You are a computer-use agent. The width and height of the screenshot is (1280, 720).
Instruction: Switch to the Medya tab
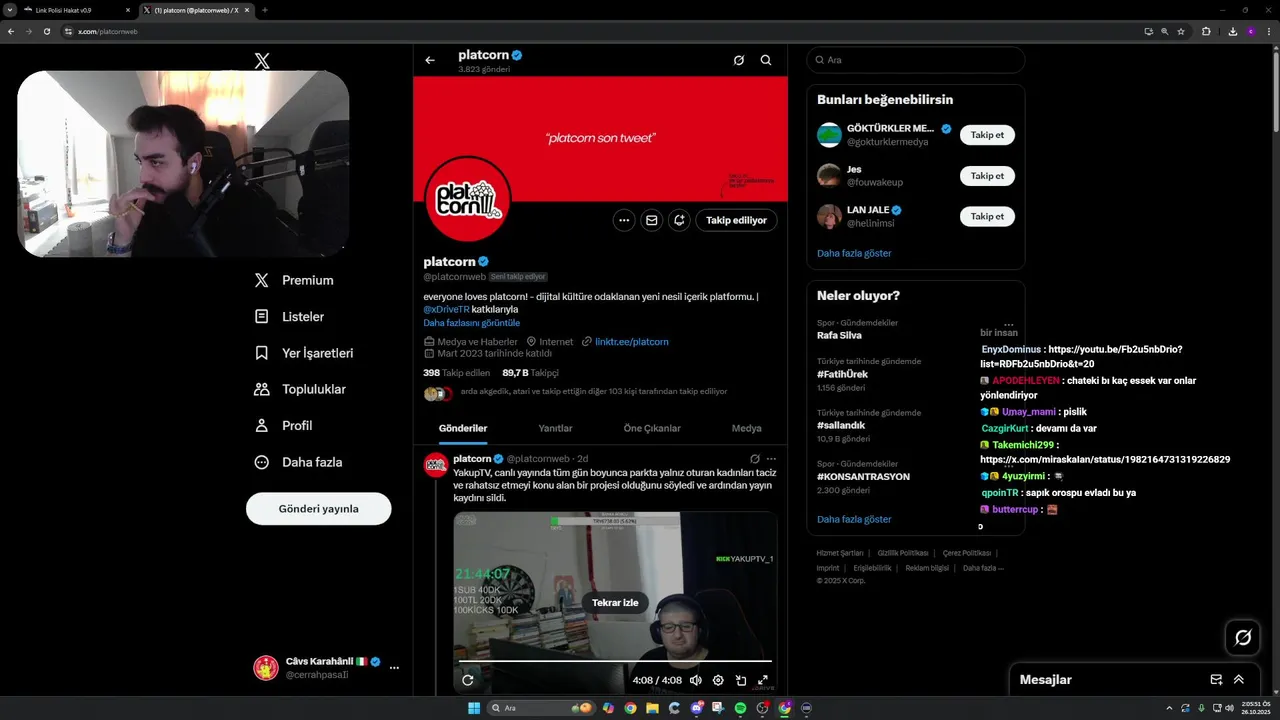746,428
